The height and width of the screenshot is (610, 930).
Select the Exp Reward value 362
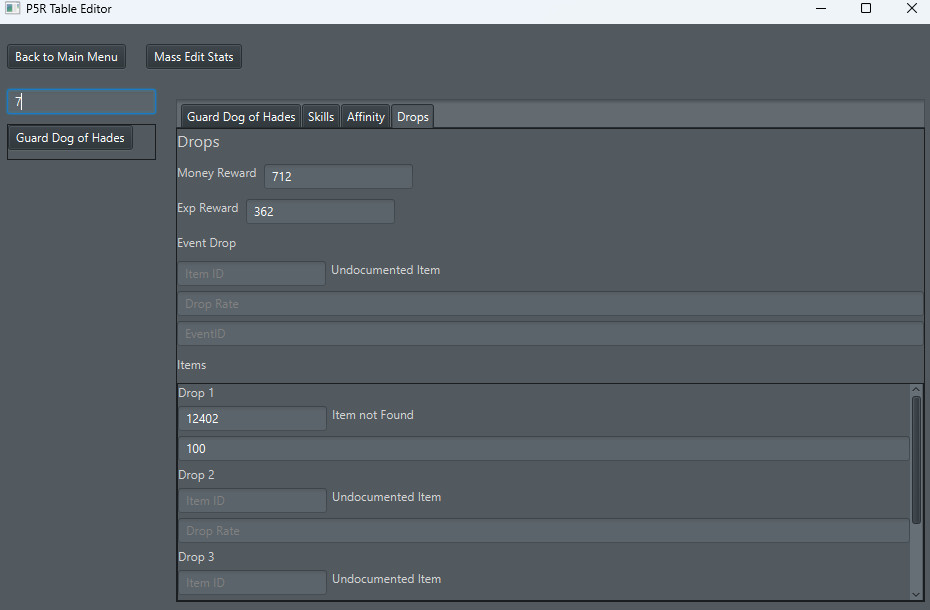tap(320, 211)
